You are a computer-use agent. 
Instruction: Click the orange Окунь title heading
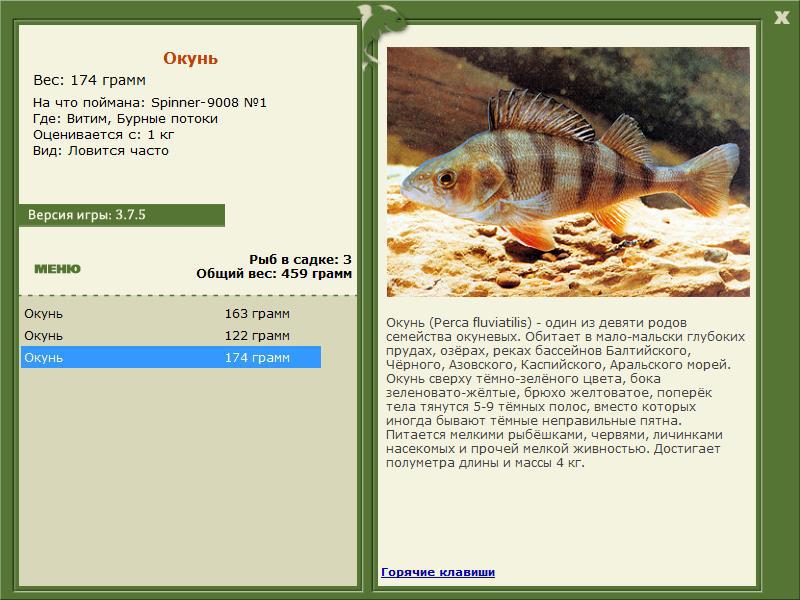pyautogui.click(x=190, y=58)
